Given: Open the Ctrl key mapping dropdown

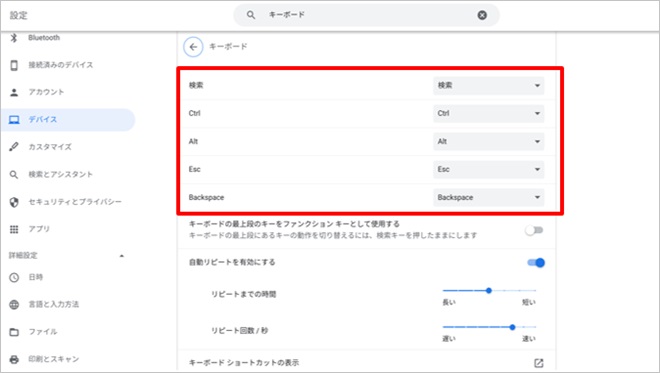Looking at the screenshot, I should coord(488,113).
